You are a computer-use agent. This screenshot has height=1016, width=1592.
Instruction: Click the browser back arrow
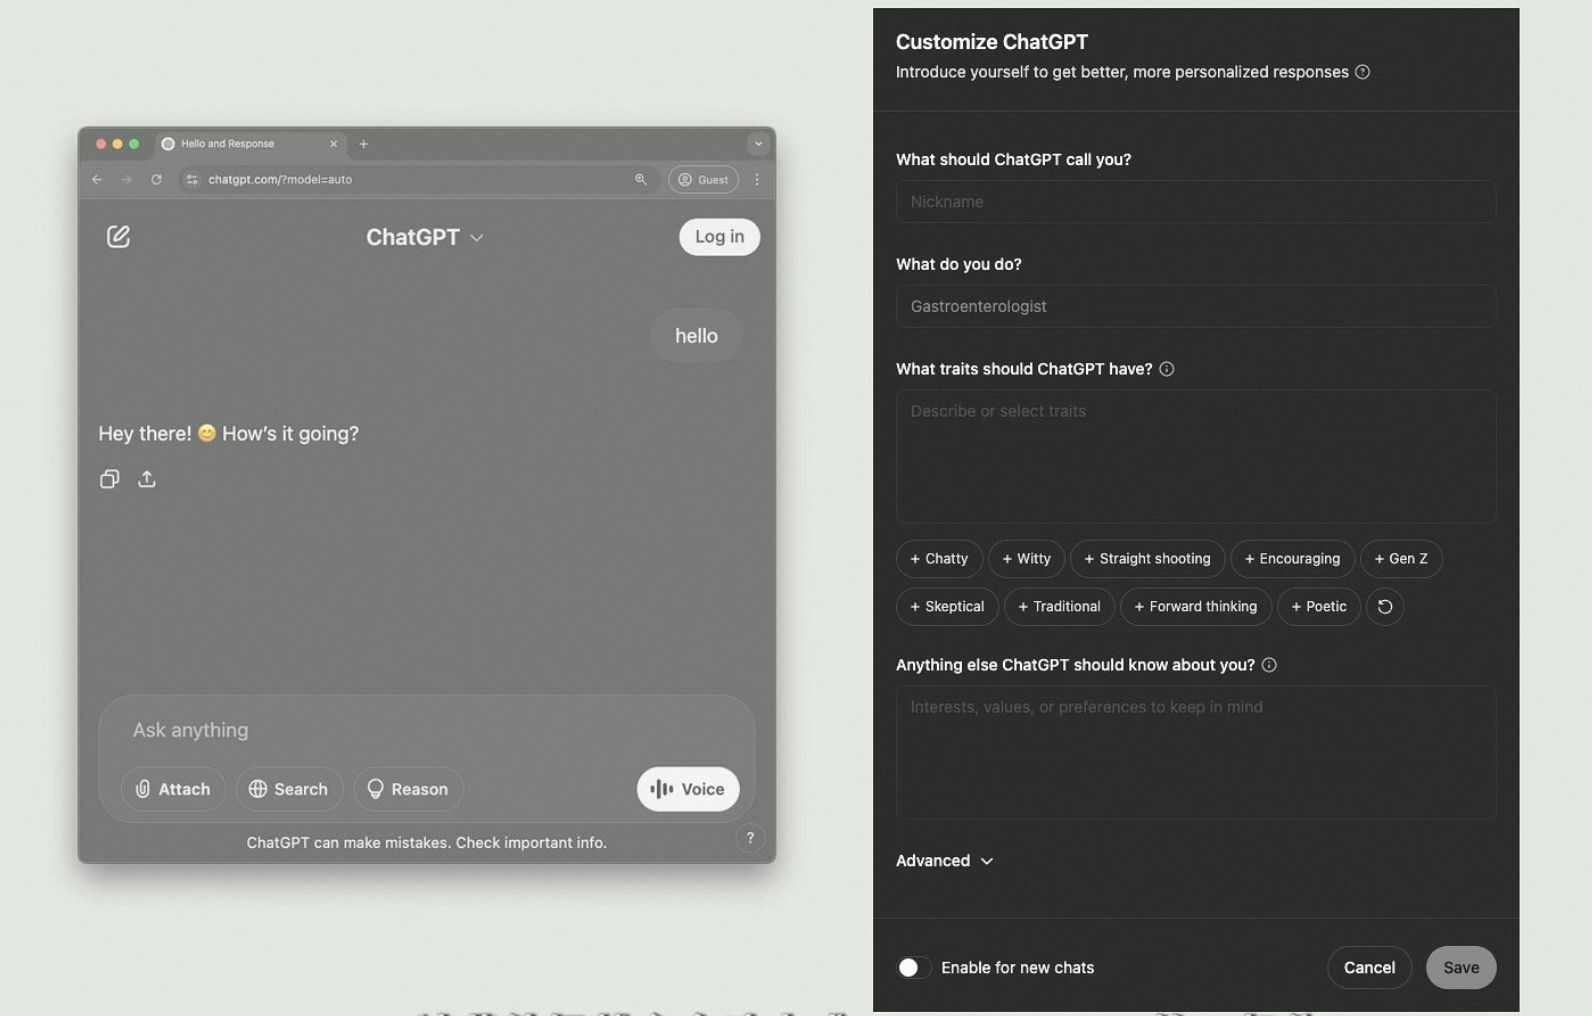click(x=97, y=180)
